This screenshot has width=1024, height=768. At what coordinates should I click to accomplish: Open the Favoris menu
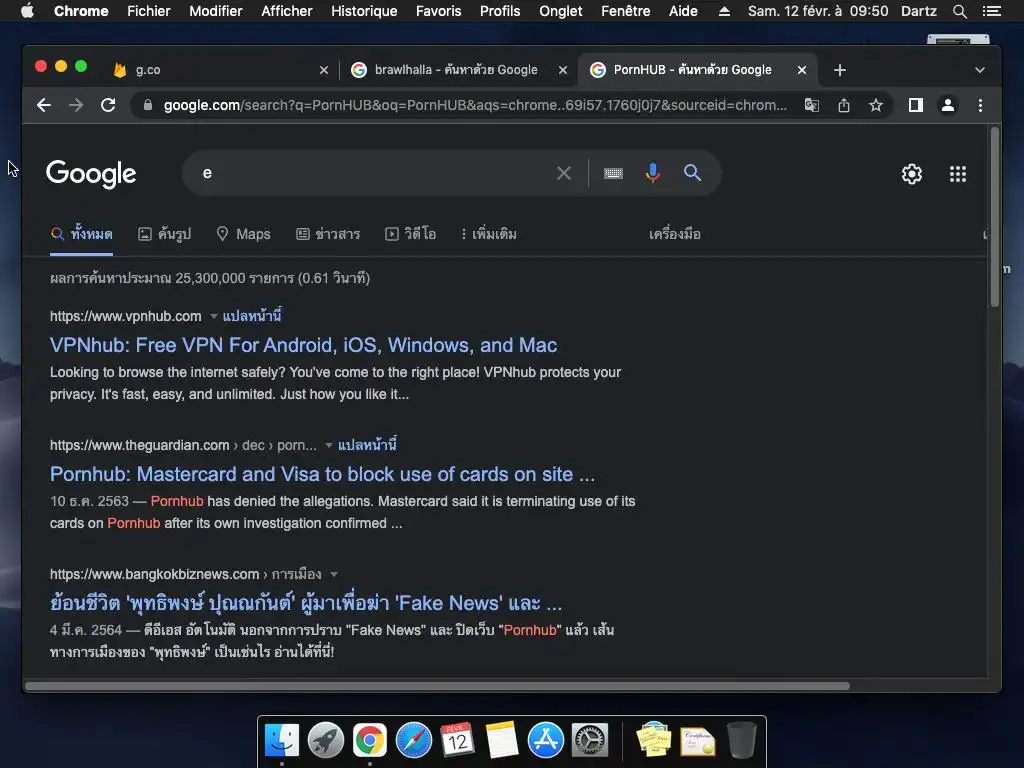point(438,11)
